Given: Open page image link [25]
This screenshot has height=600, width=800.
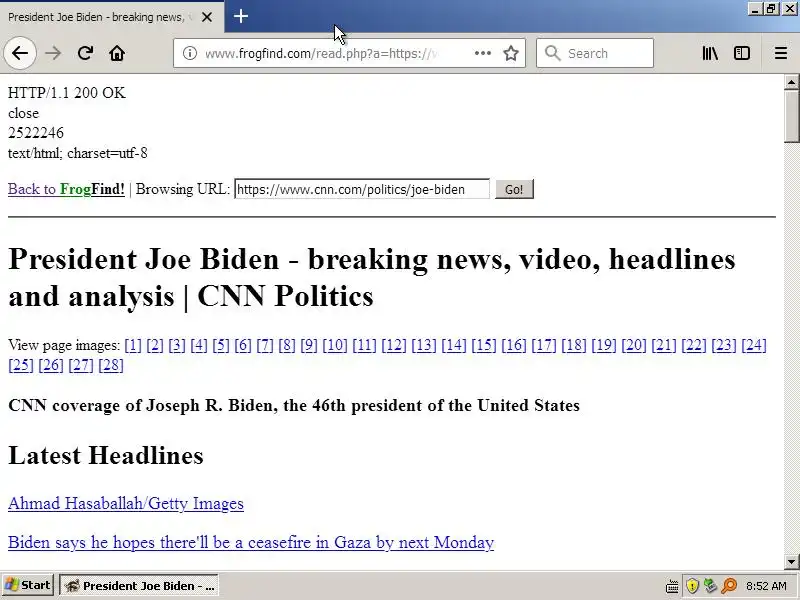Looking at the screenshot, I should pos(21,365).
